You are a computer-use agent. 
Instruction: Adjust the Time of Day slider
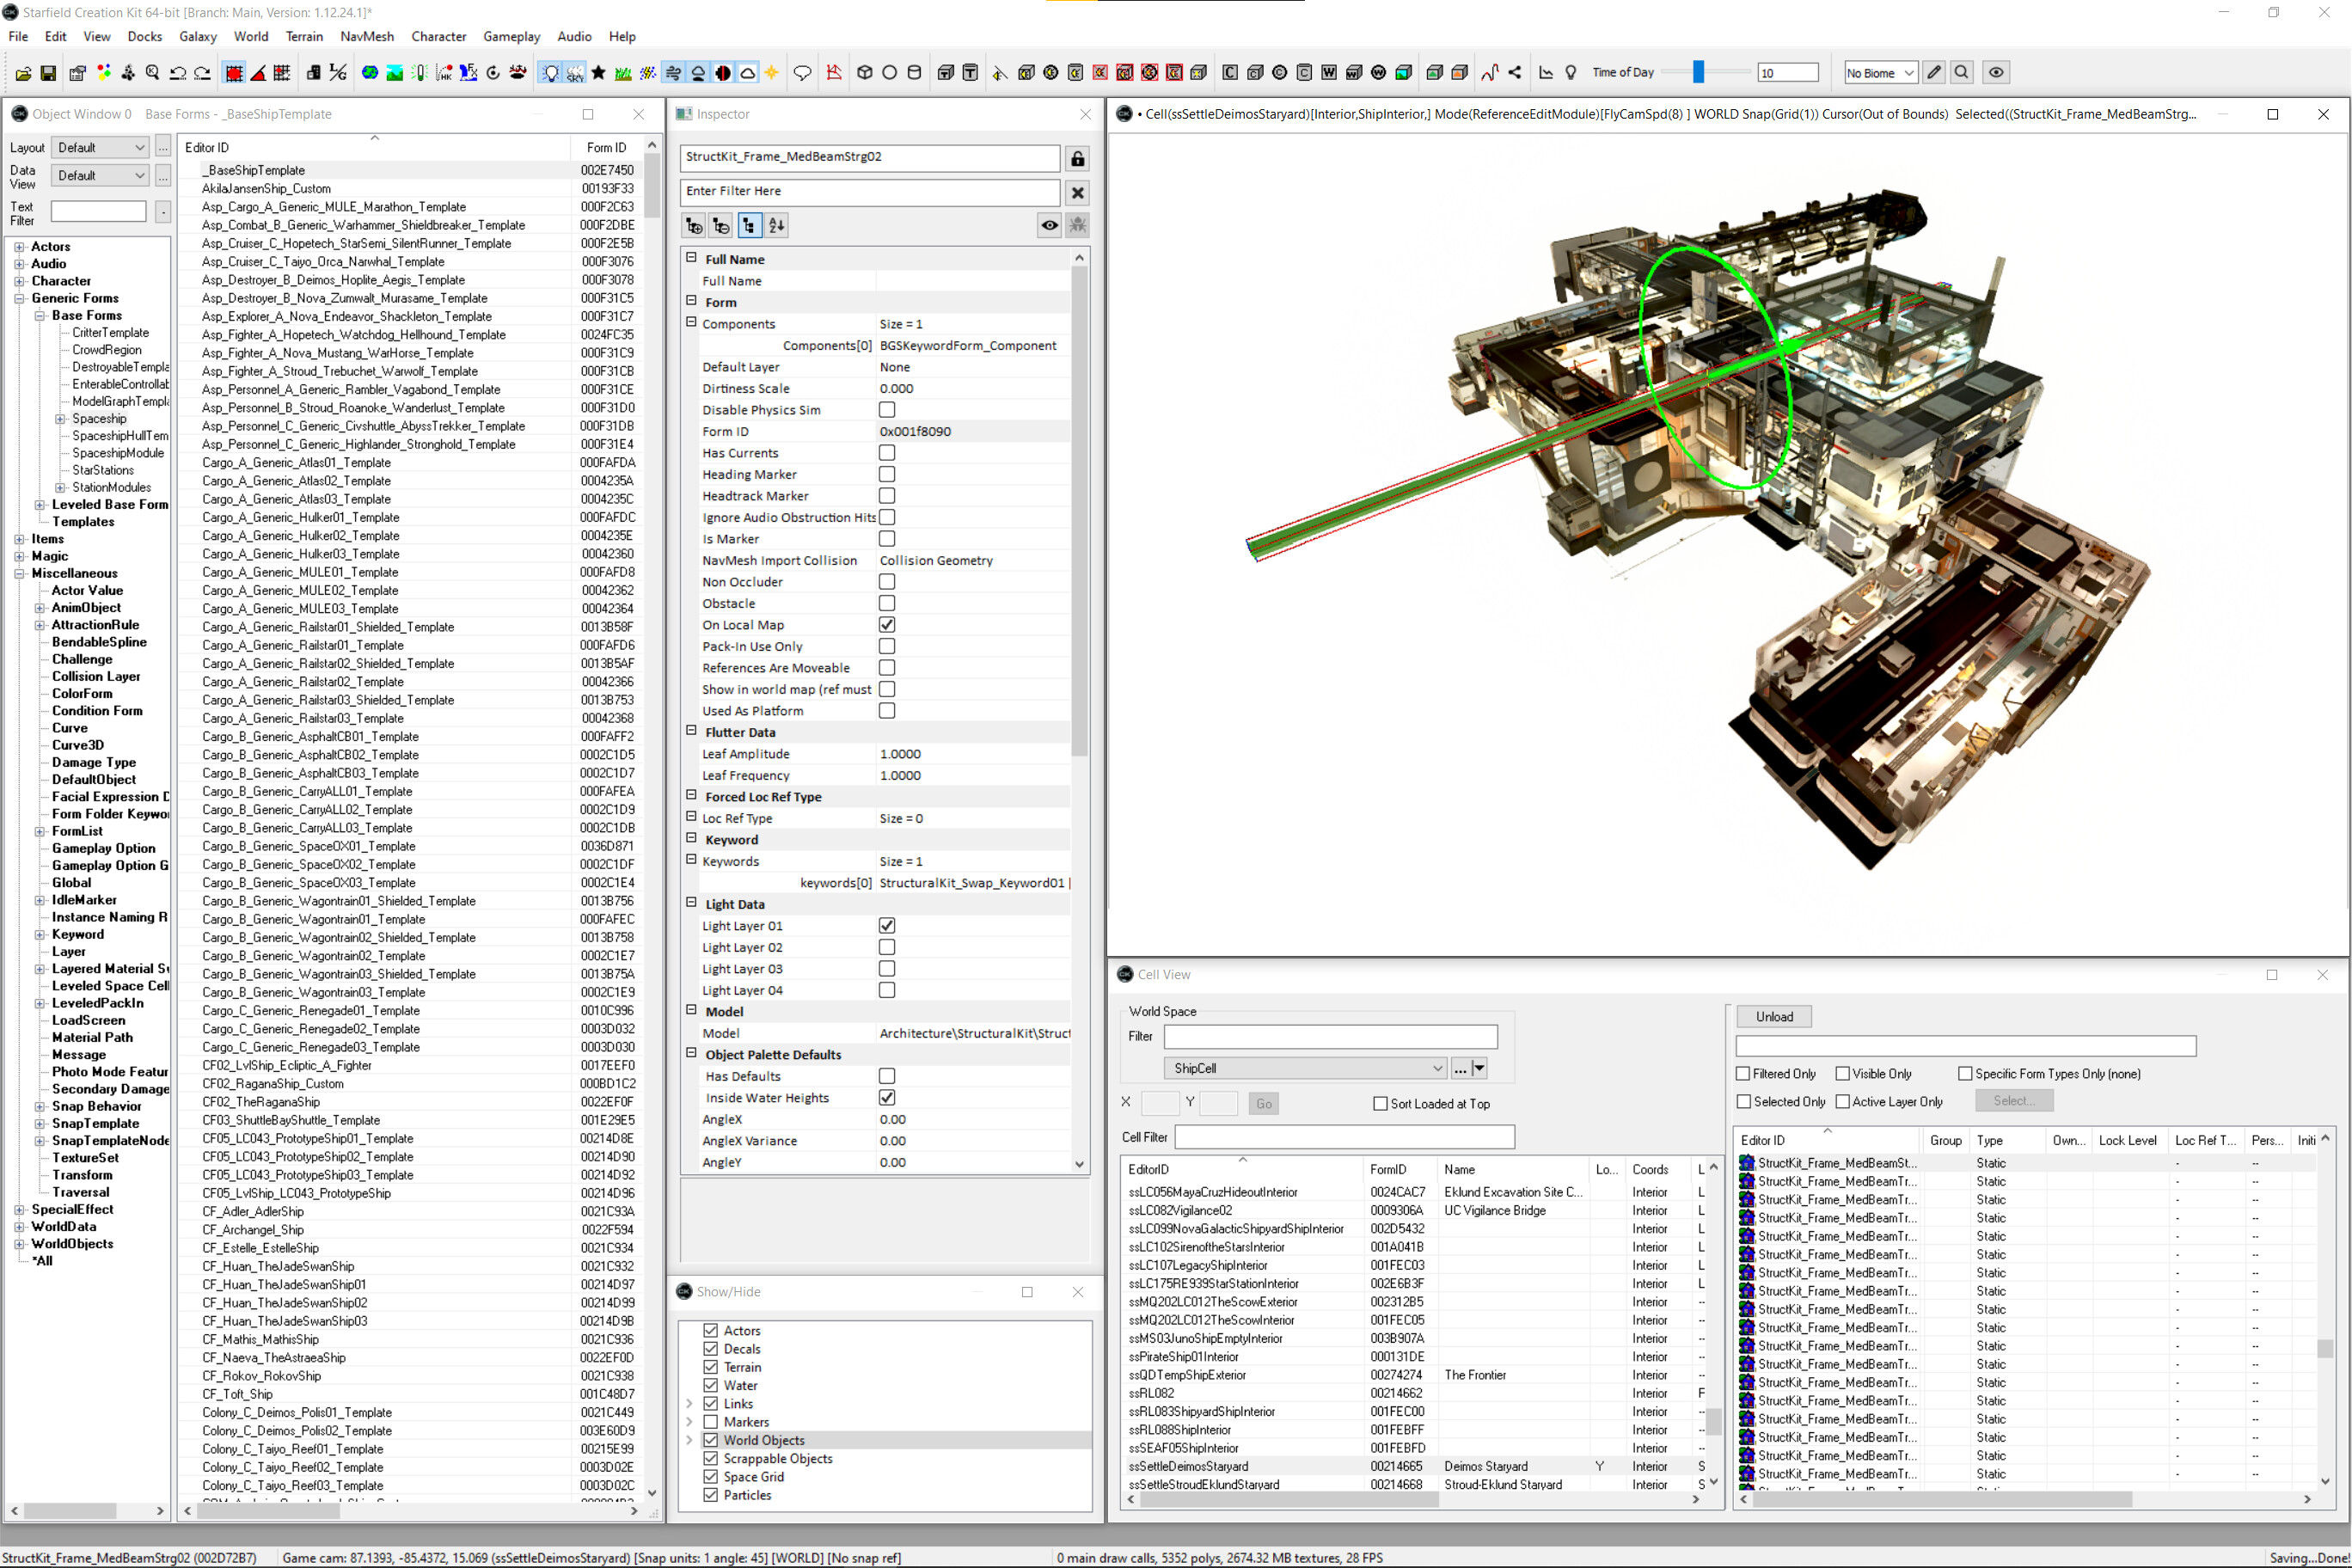pyautogui.click(x=1697, y=72)
